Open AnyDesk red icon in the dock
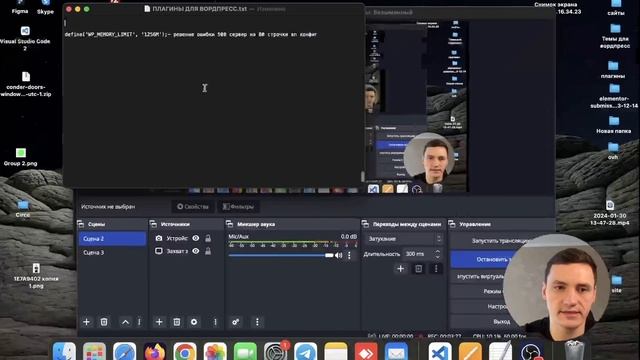 [366, 351]
